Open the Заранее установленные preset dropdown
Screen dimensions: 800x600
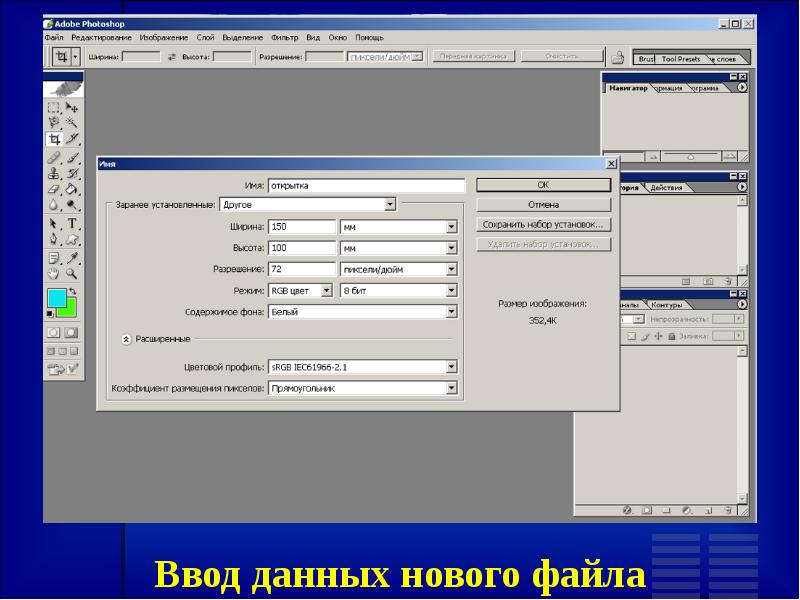[391, 203]
